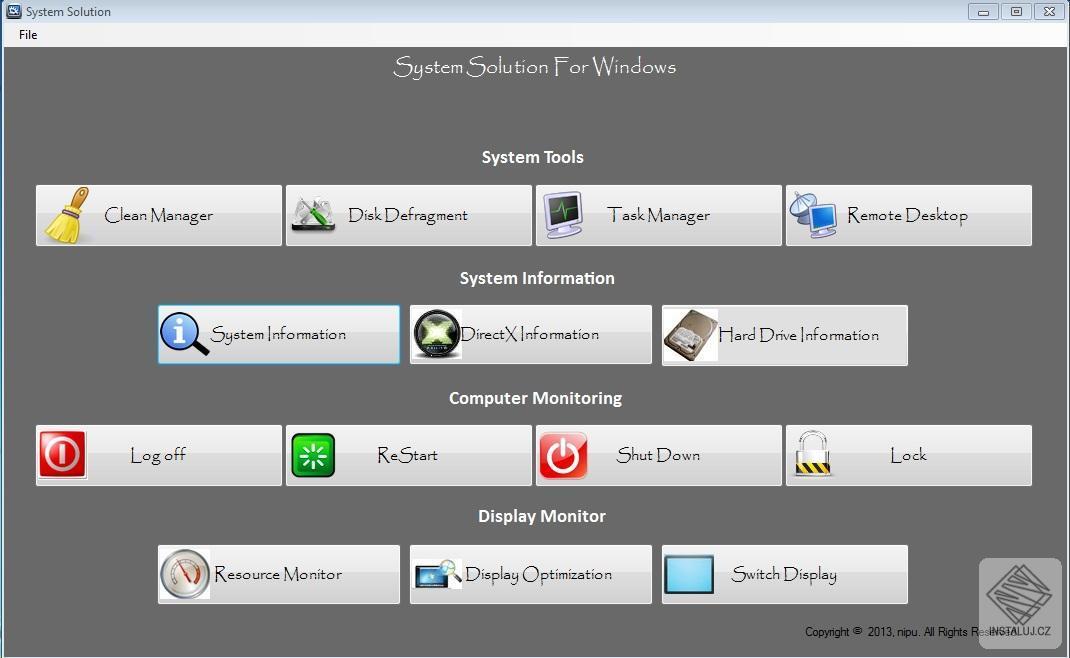
Task: Click the Hard Drive Information disk icon
Action: 689,334
